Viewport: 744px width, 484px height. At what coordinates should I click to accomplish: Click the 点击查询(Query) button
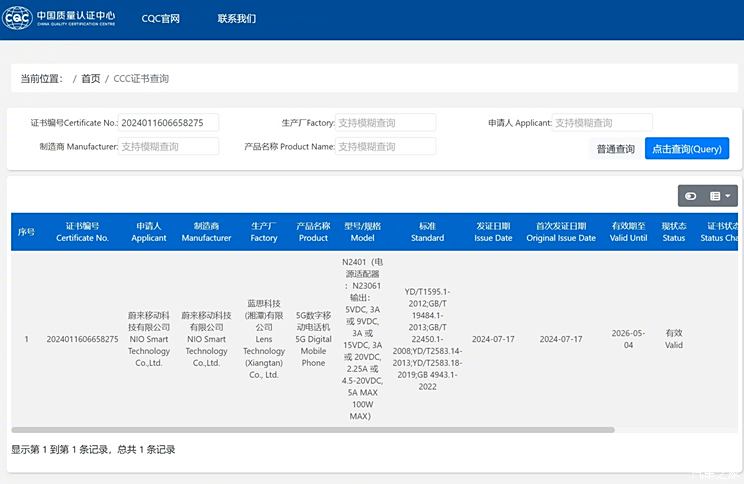[x=686, y=148]
